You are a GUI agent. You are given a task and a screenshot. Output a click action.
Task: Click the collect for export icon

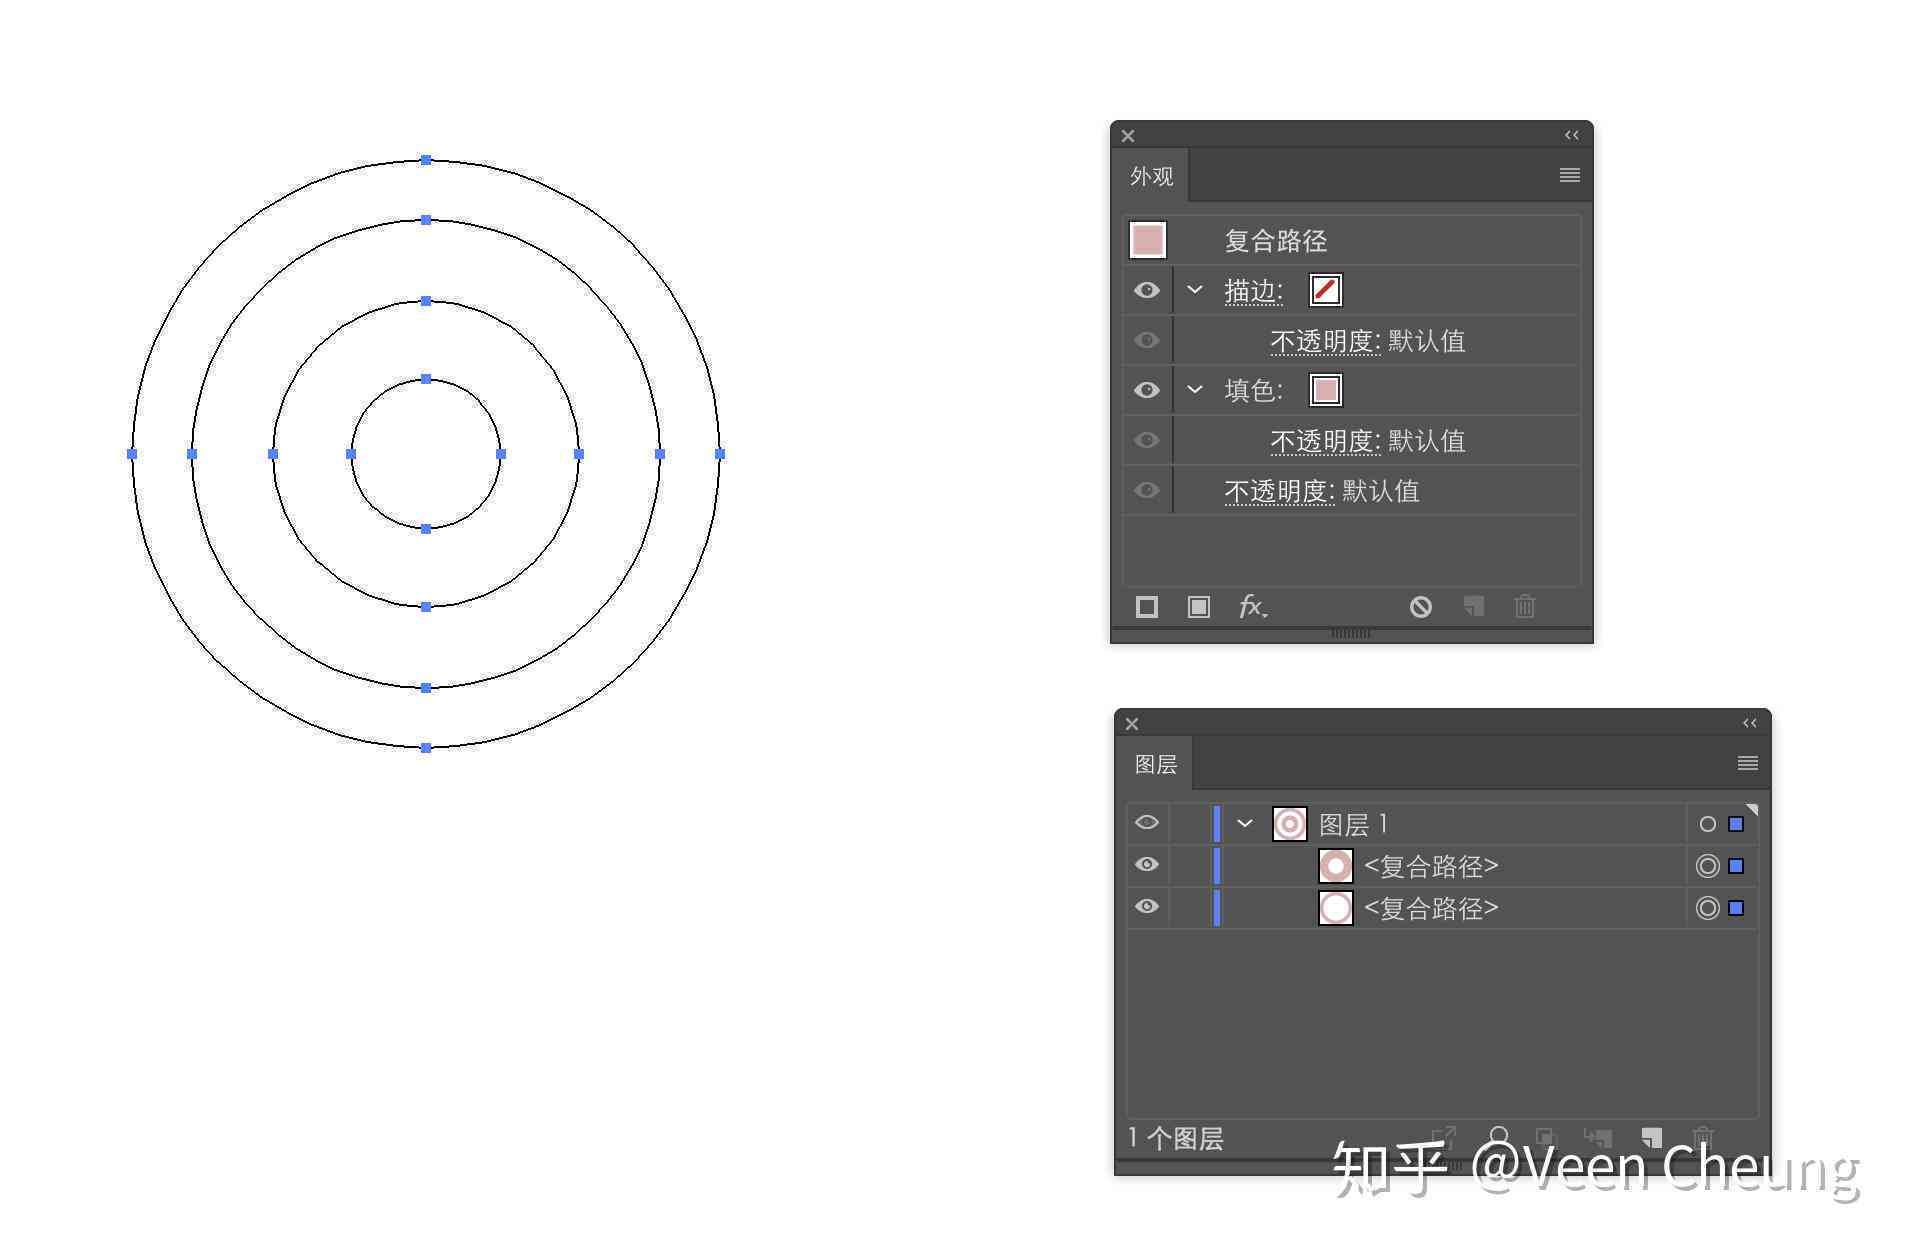coord(1444,1137)
